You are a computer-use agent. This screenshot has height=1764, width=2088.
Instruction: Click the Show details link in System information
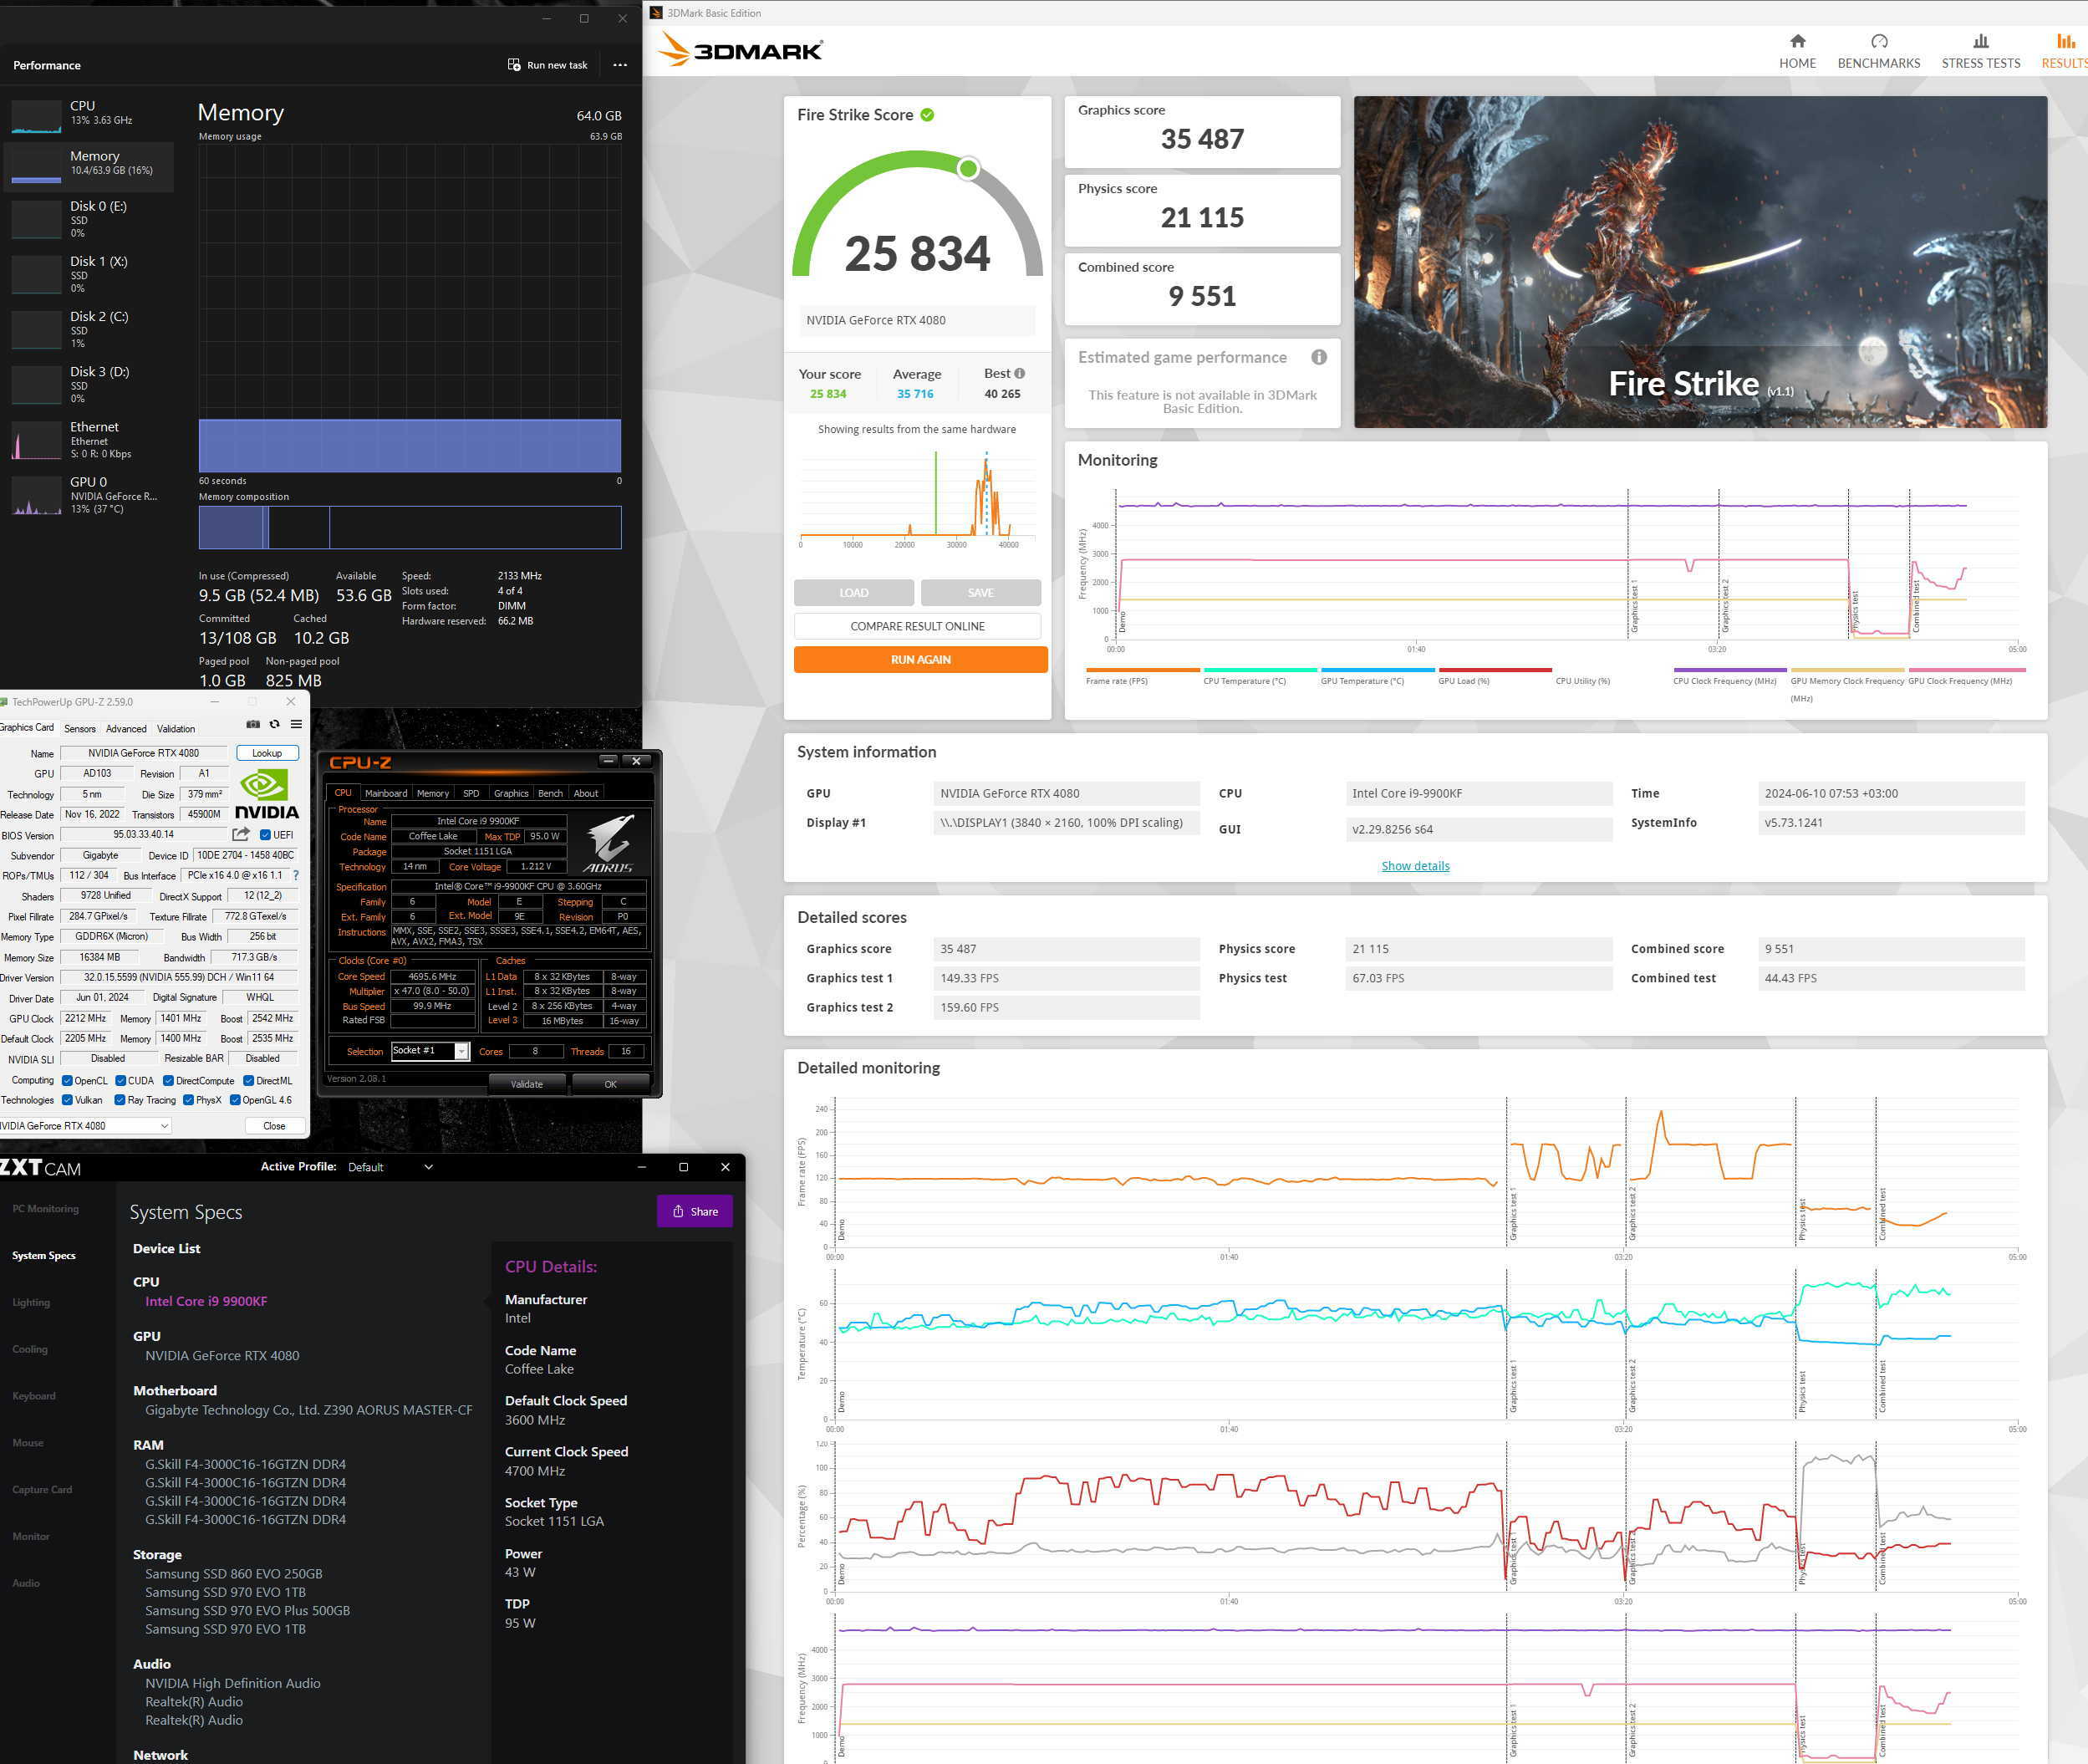[x=1415, y=866]
